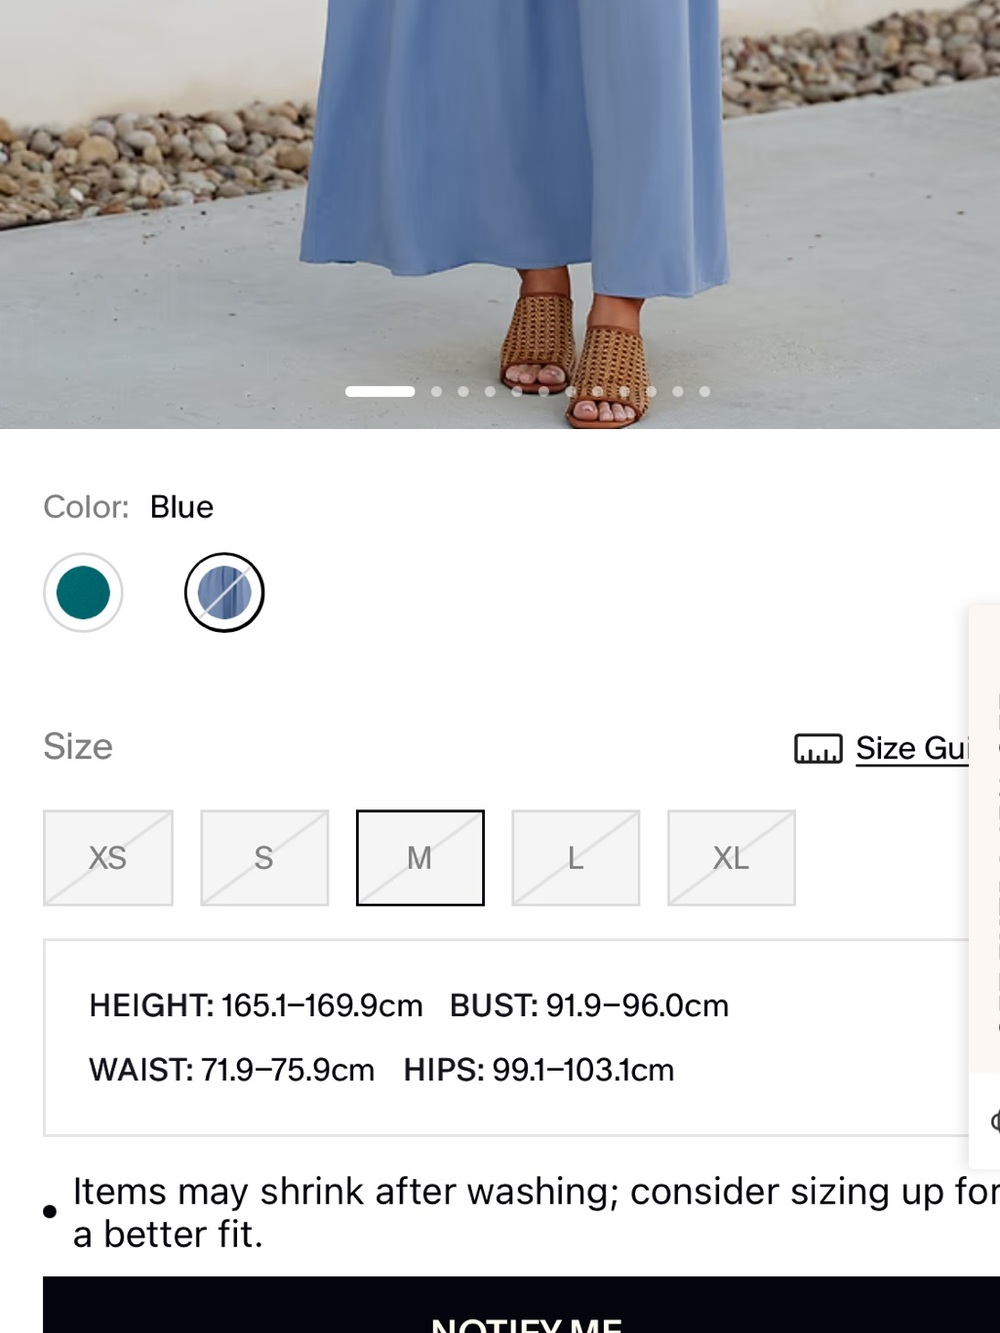Tap the active image carousel indicator bar
This screenshot has height=1333, width=1000.
(x=380, y=391)
